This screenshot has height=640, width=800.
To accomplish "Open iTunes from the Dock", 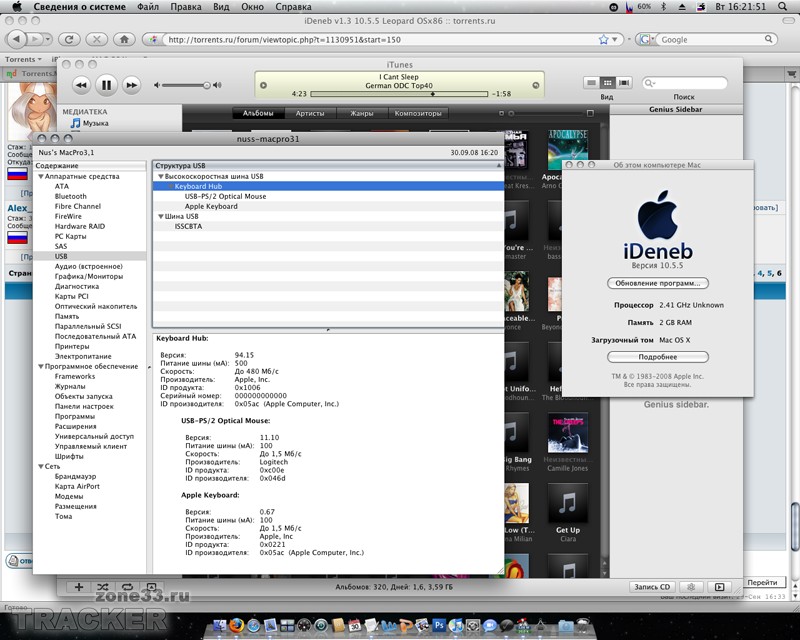I will coord(456,625).
